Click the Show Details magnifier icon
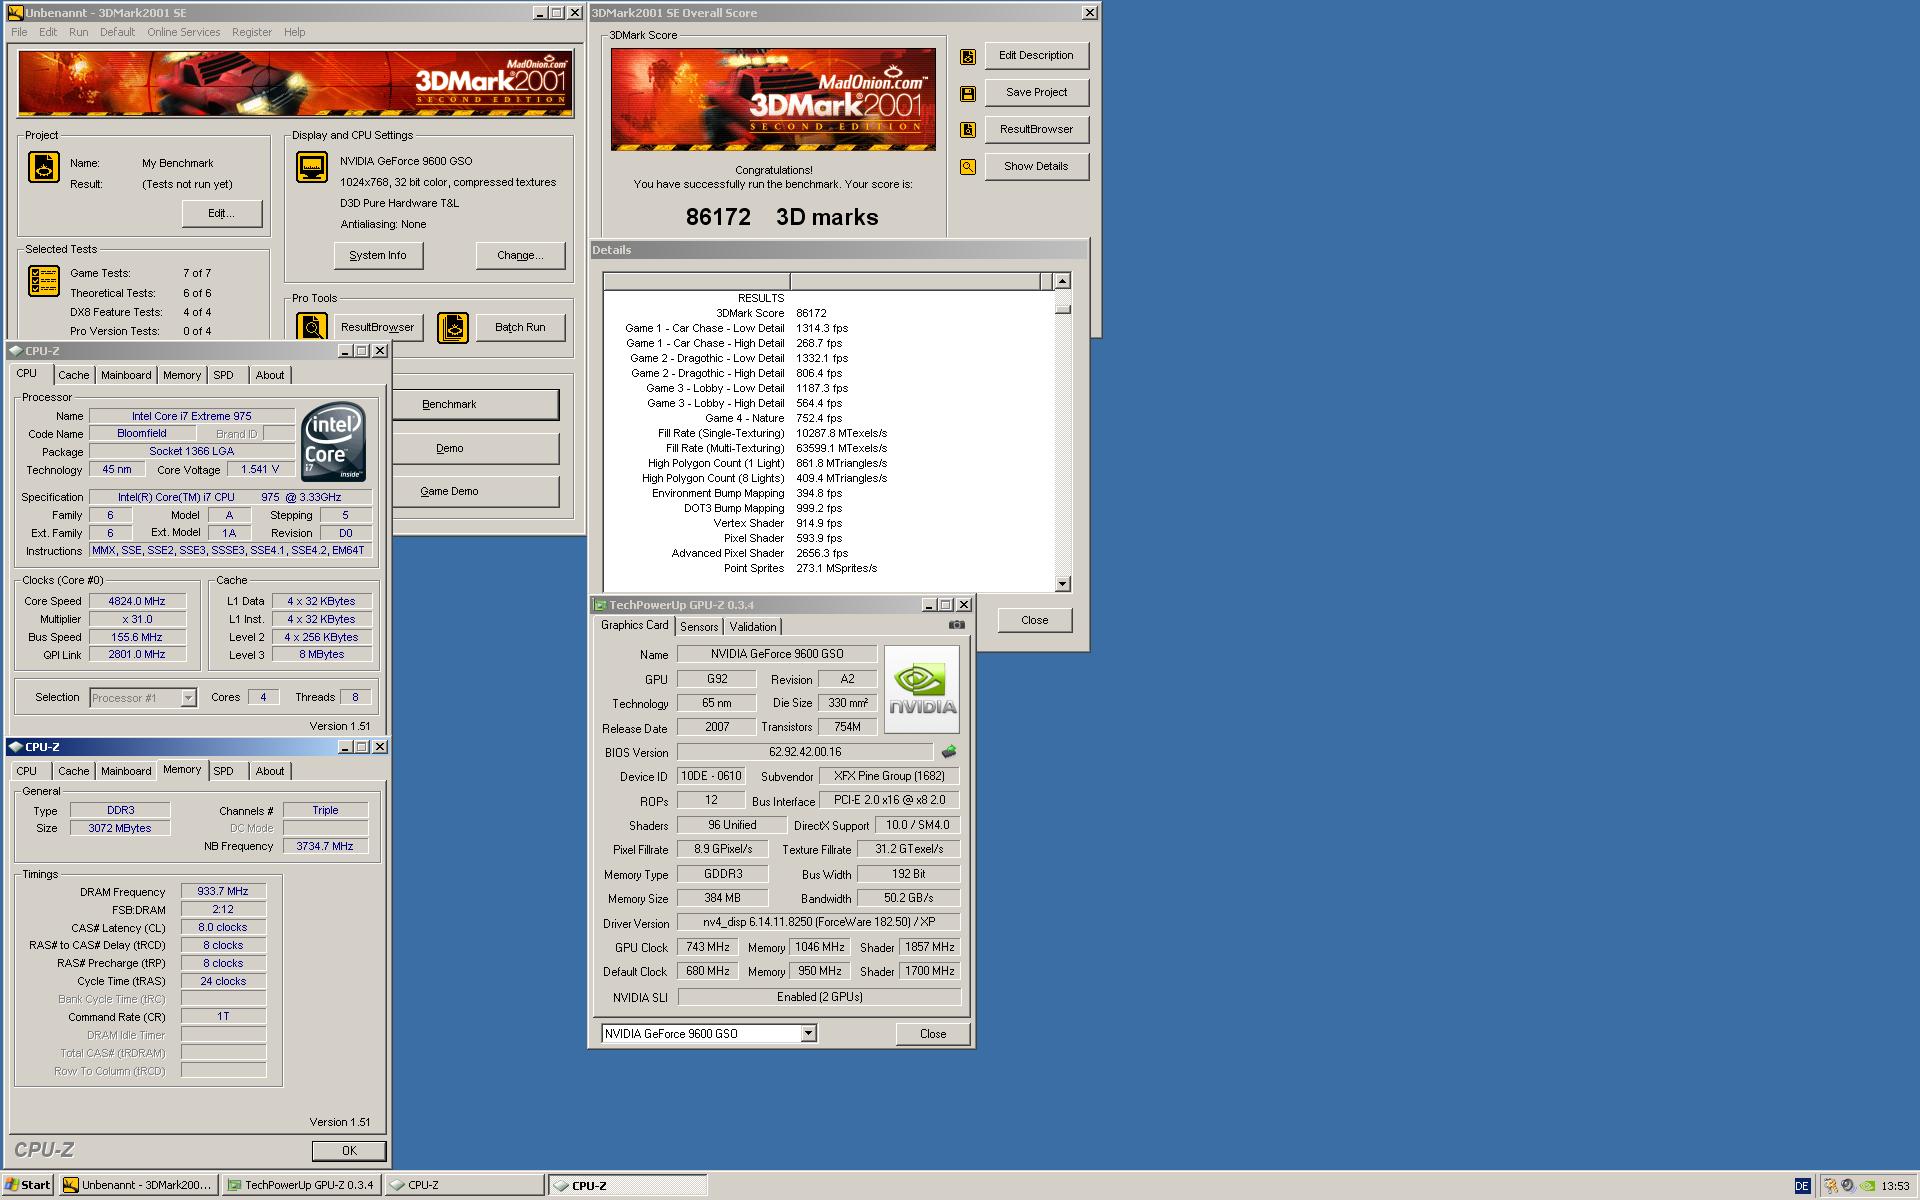 (968, 167)
